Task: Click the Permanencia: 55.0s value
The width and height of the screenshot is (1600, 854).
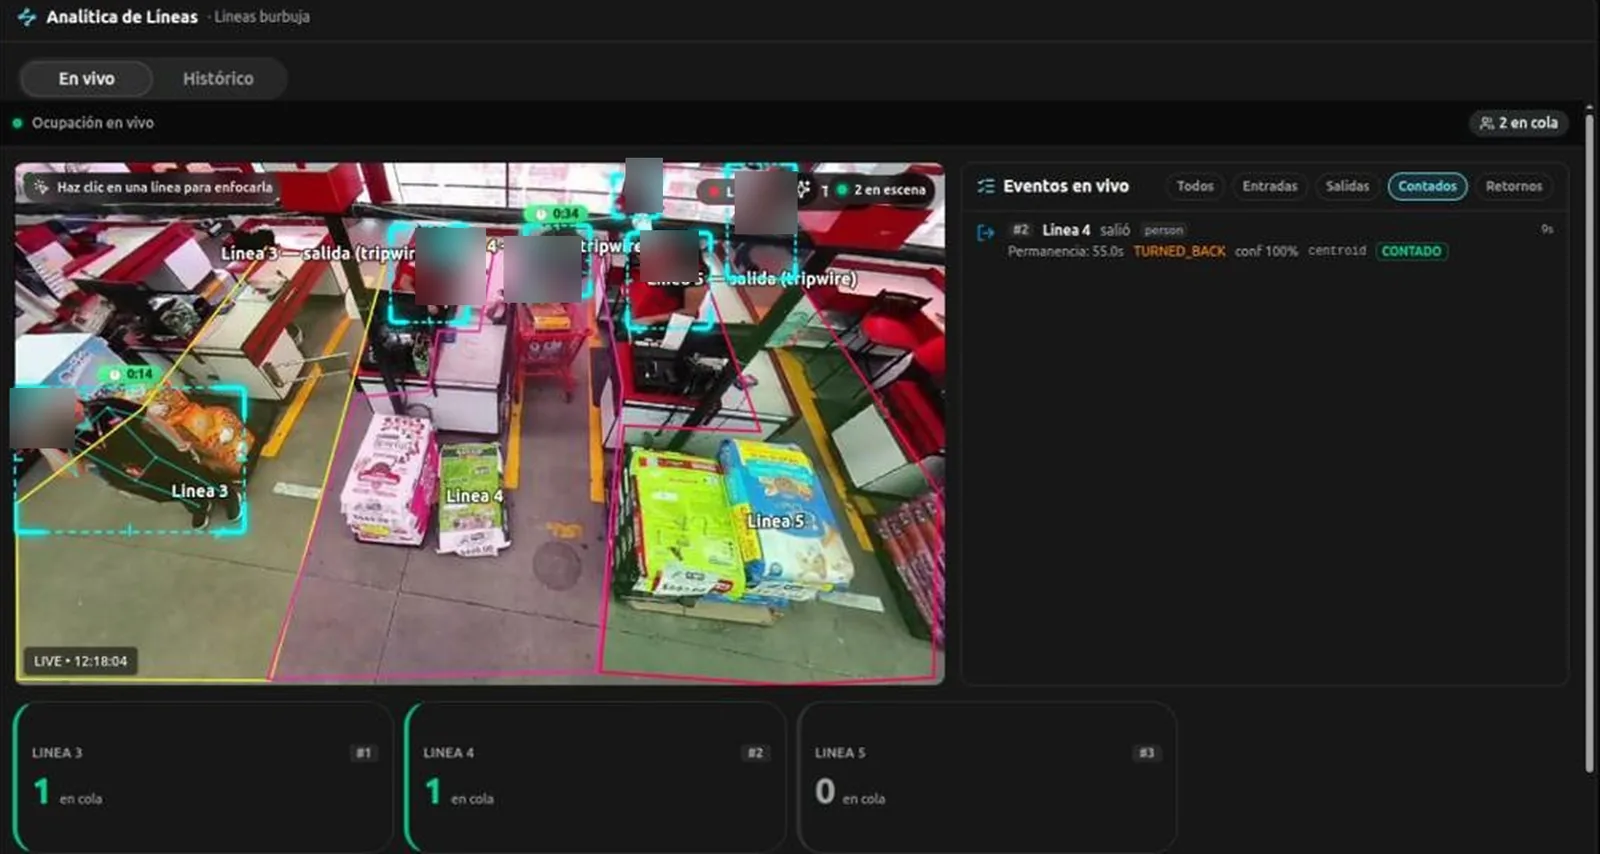Action: [x=1065, y=251]
